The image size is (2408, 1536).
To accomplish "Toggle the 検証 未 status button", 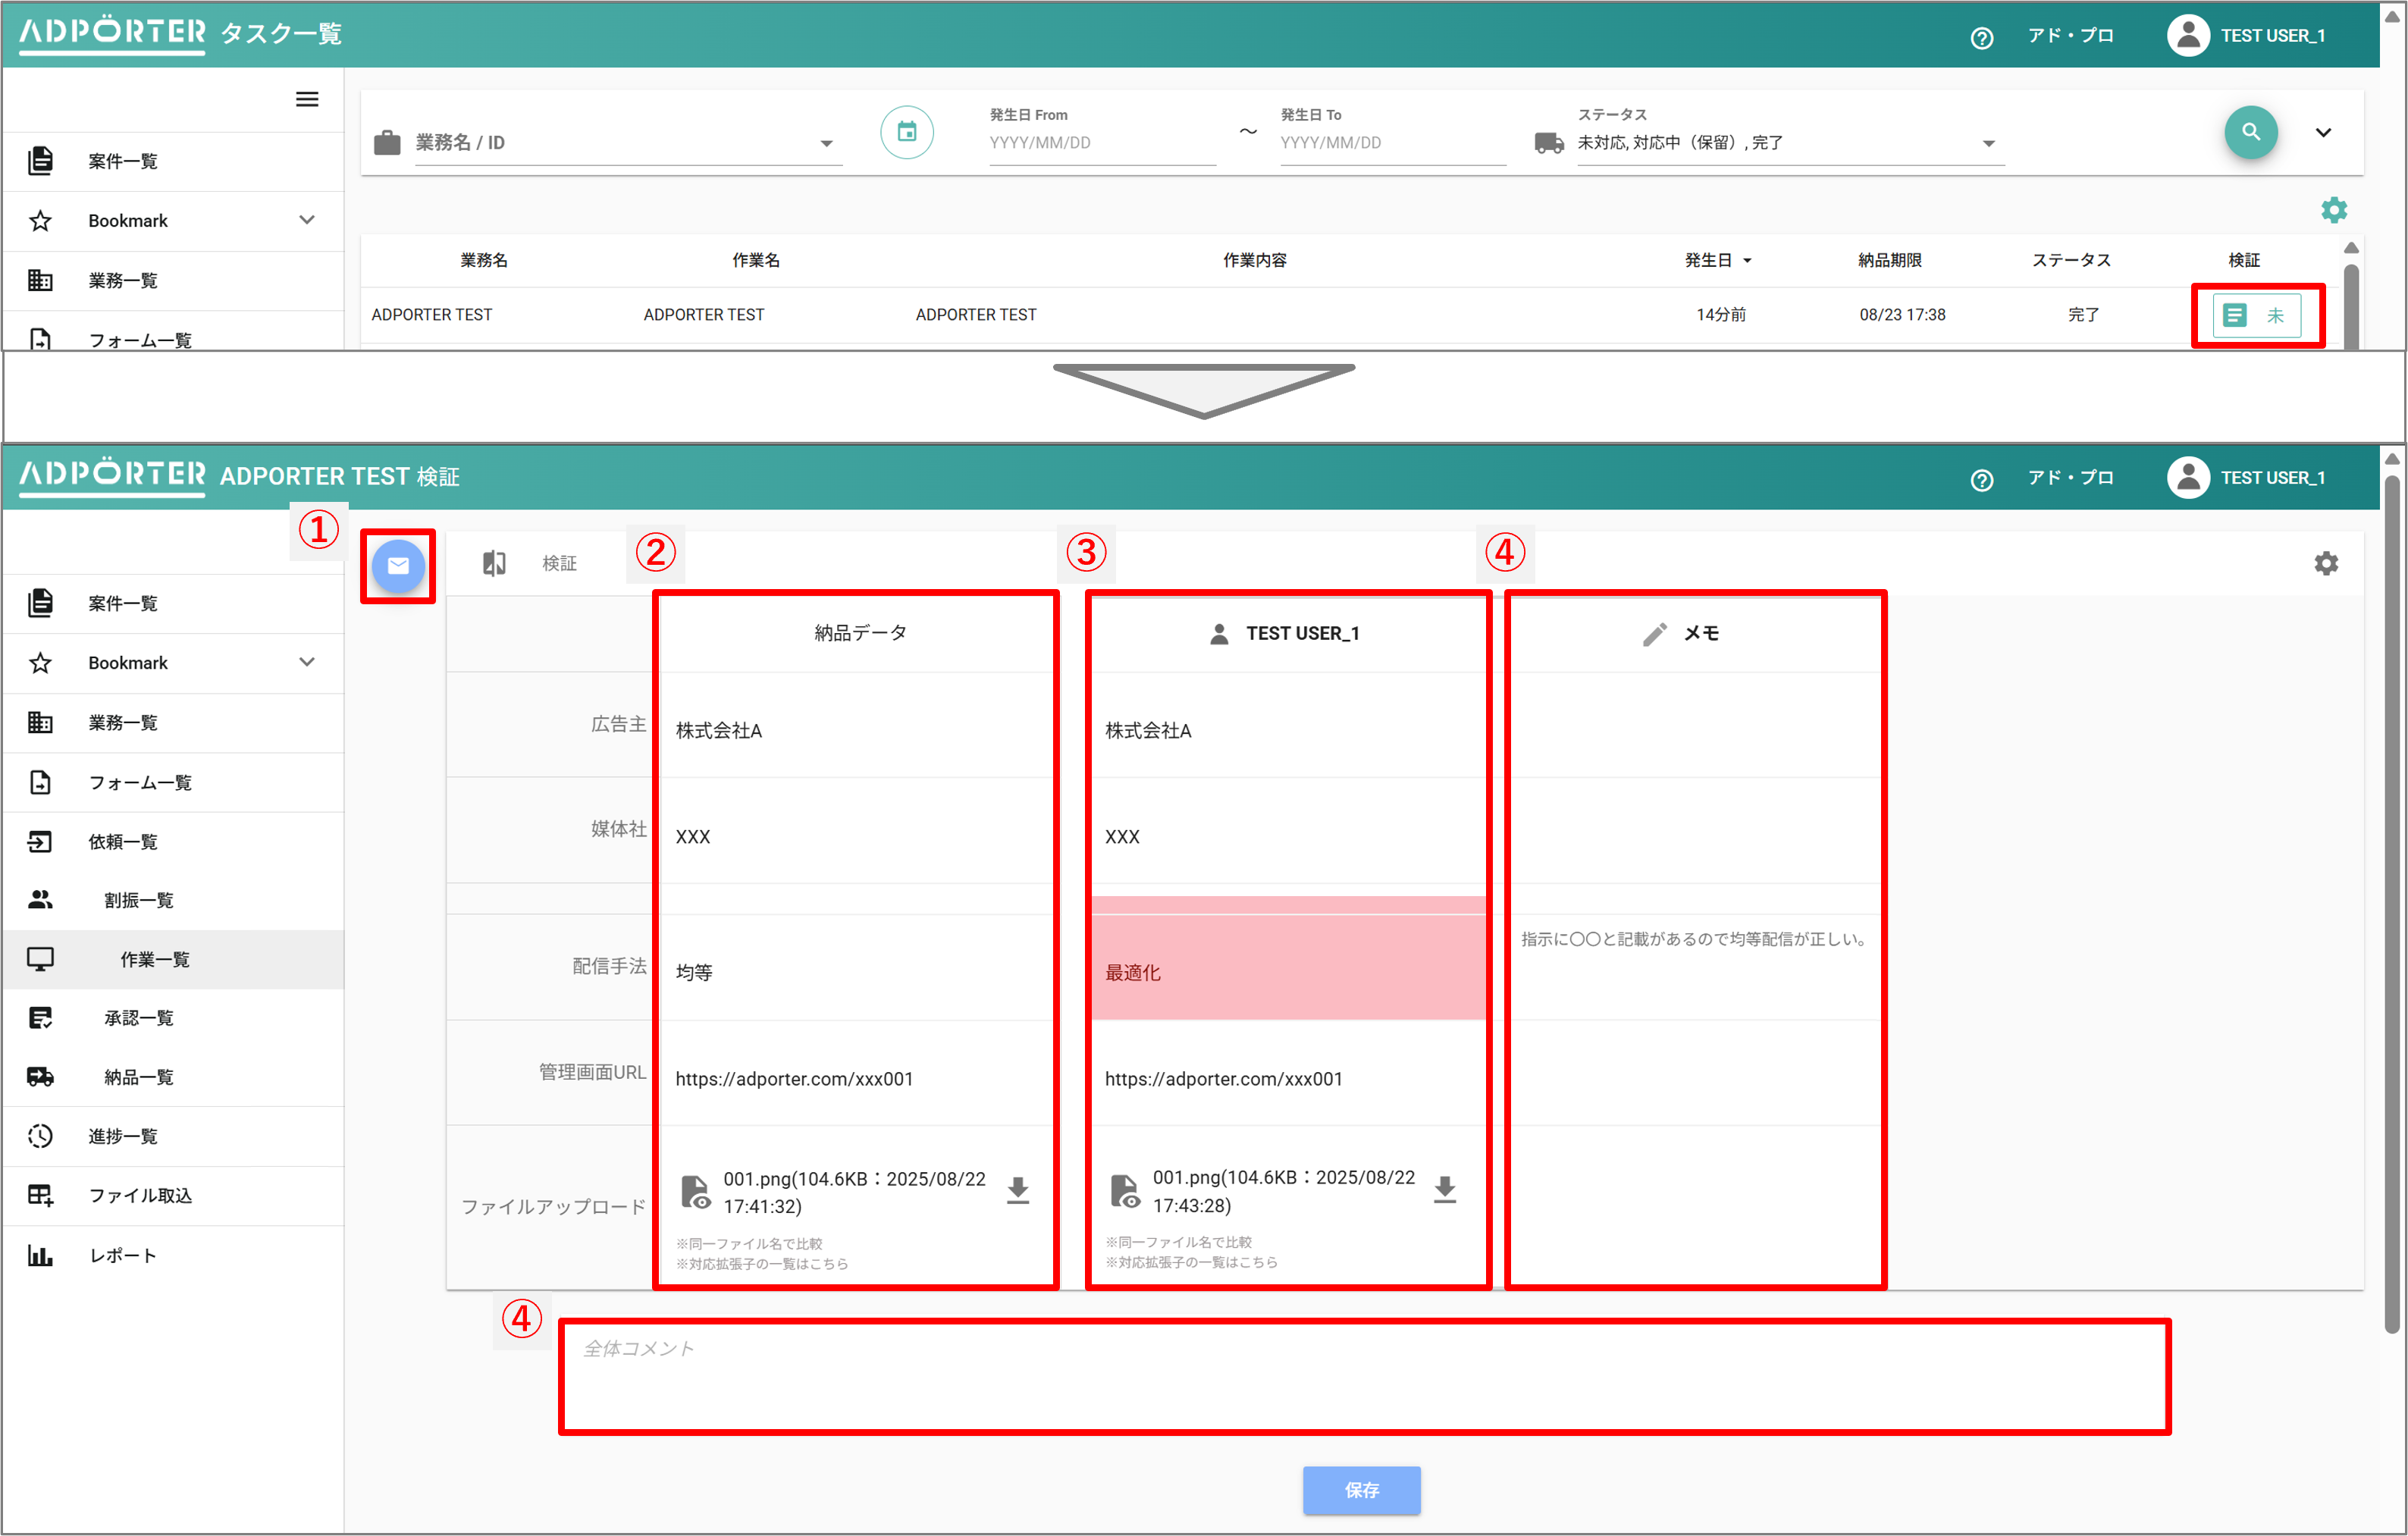I will pyautogui.click(x=2256, y=316).
